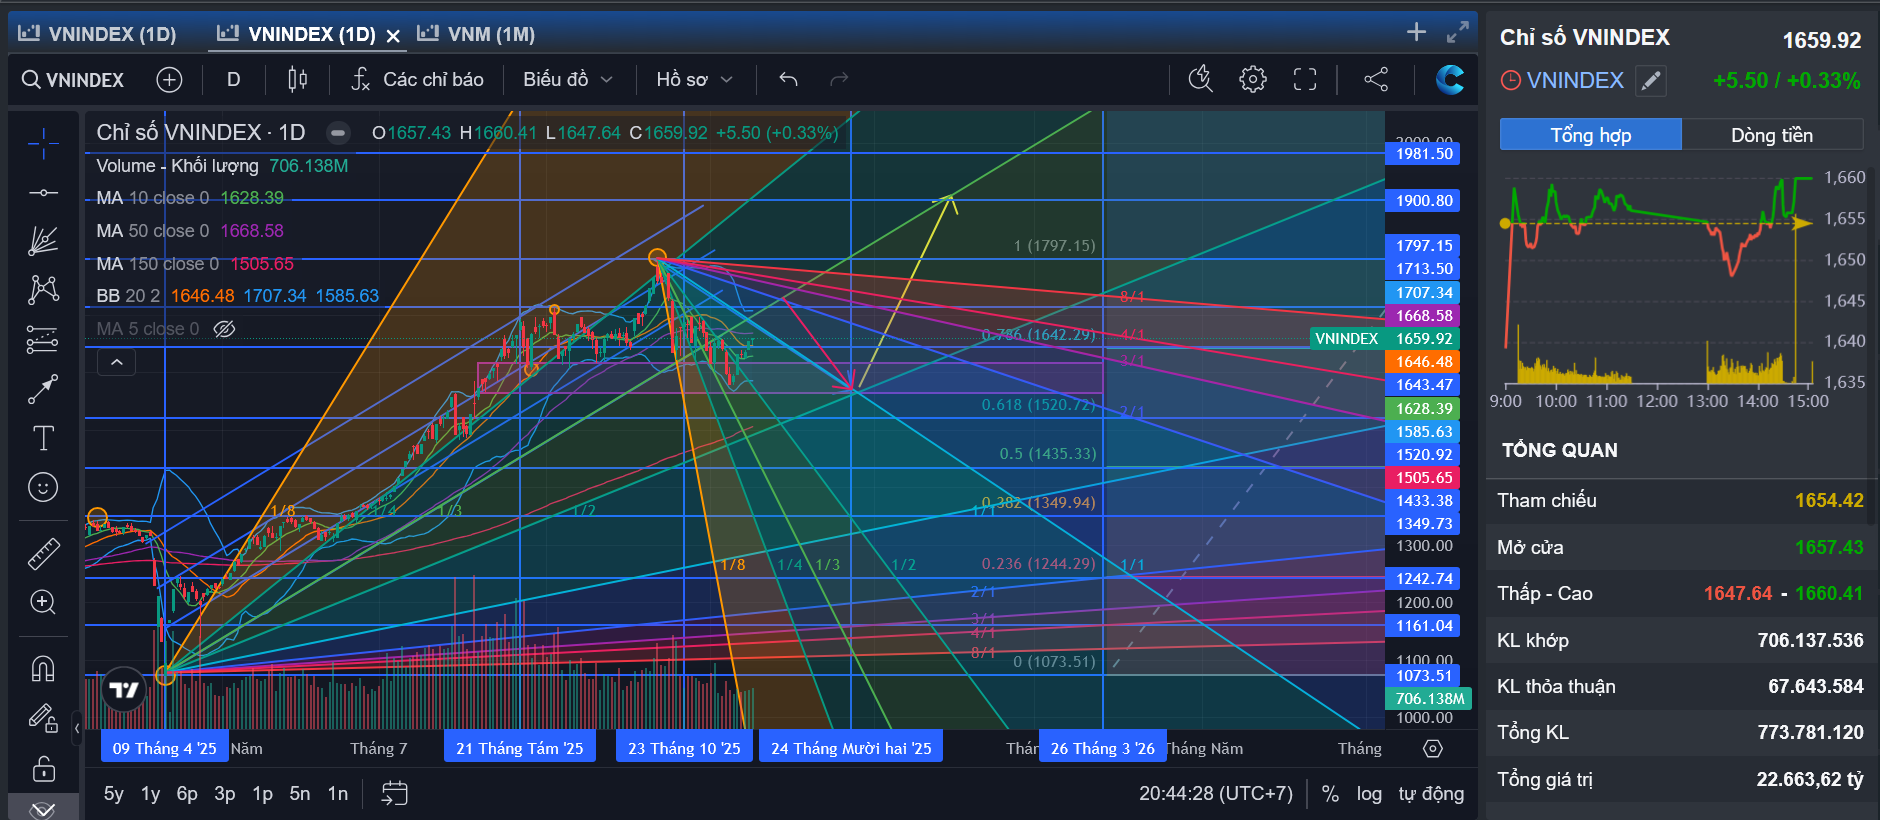
Task: Toggle log scale mode
Action: click(1369, 794)
